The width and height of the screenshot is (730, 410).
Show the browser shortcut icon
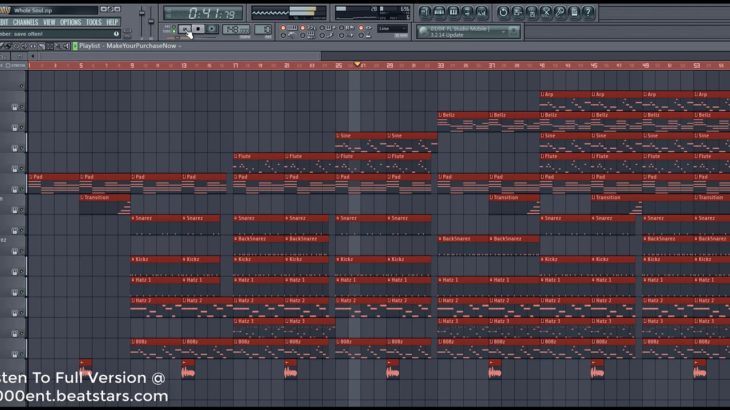point(467,12)
